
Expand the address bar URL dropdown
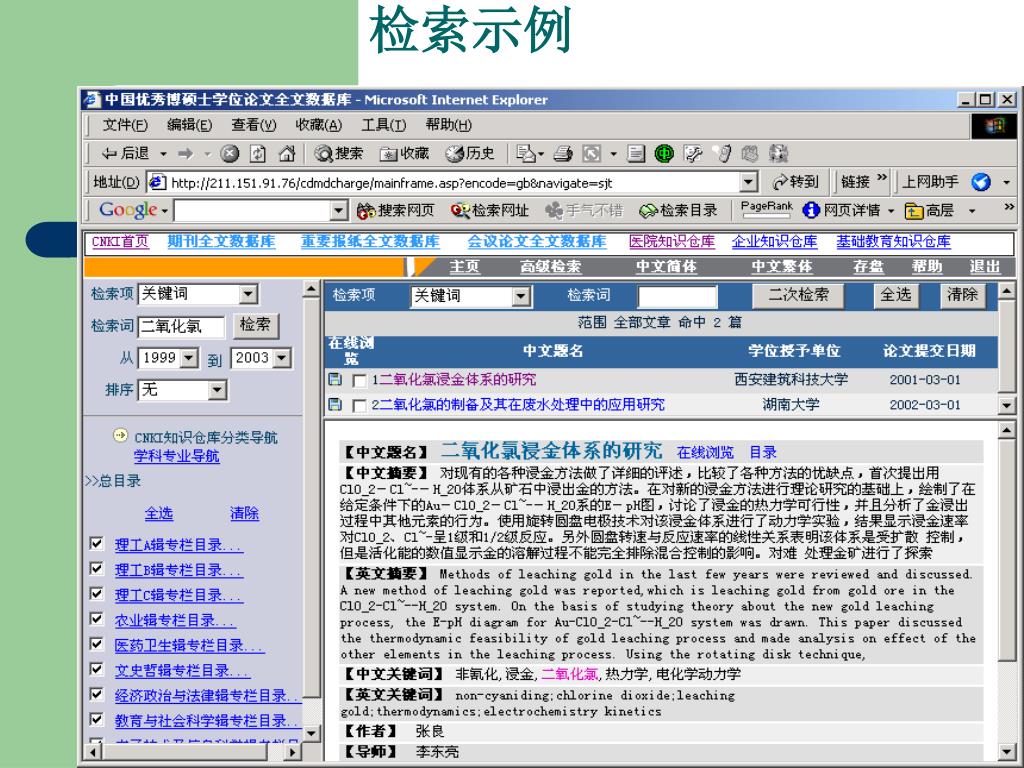coord(748,182)
